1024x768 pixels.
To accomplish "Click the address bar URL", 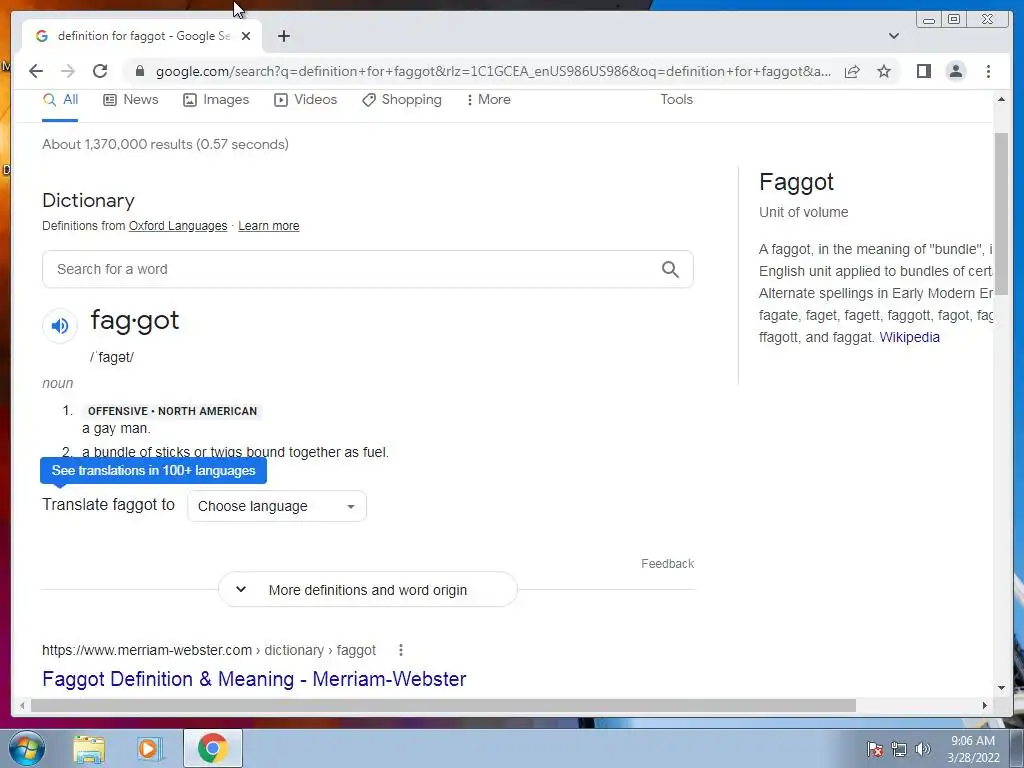I will point(493,71).
